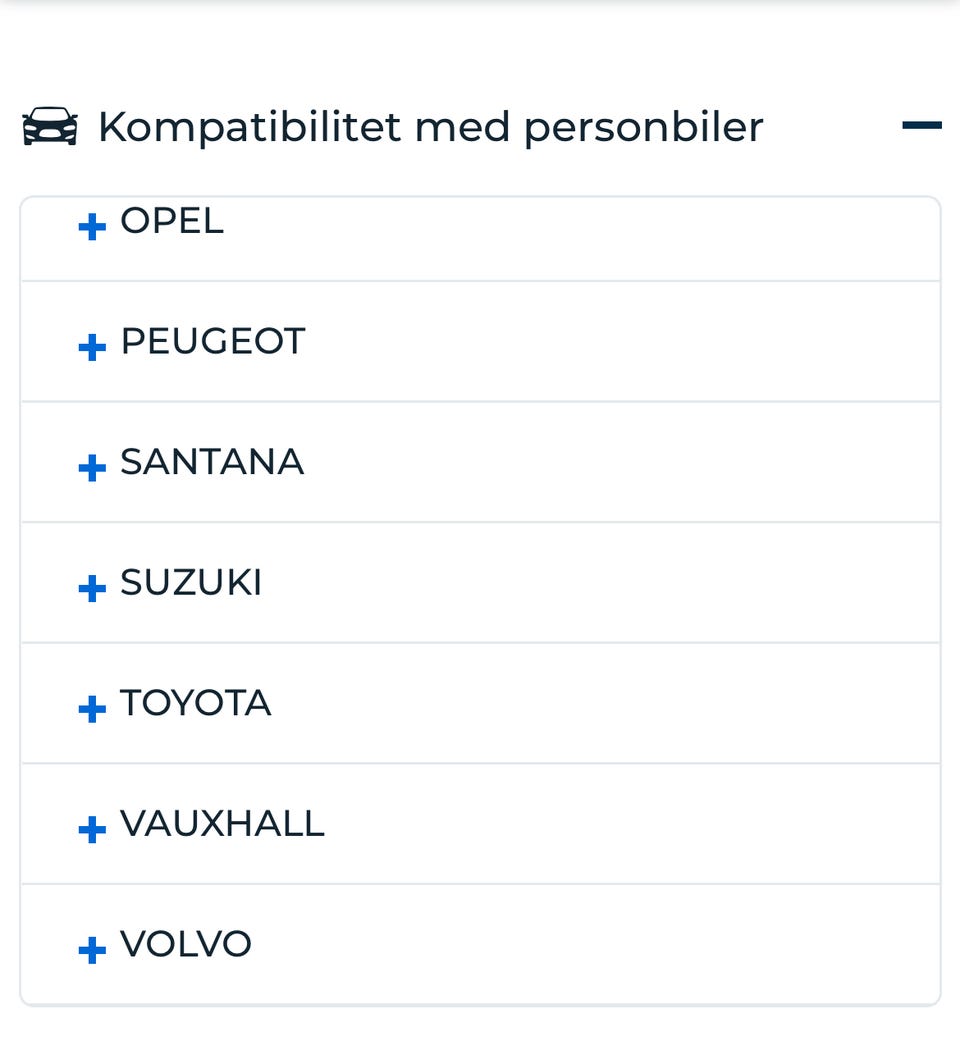Click the Kompatibilitet med personbiler heading
This screenshot has width=960, height=1050.
[430, 127]
